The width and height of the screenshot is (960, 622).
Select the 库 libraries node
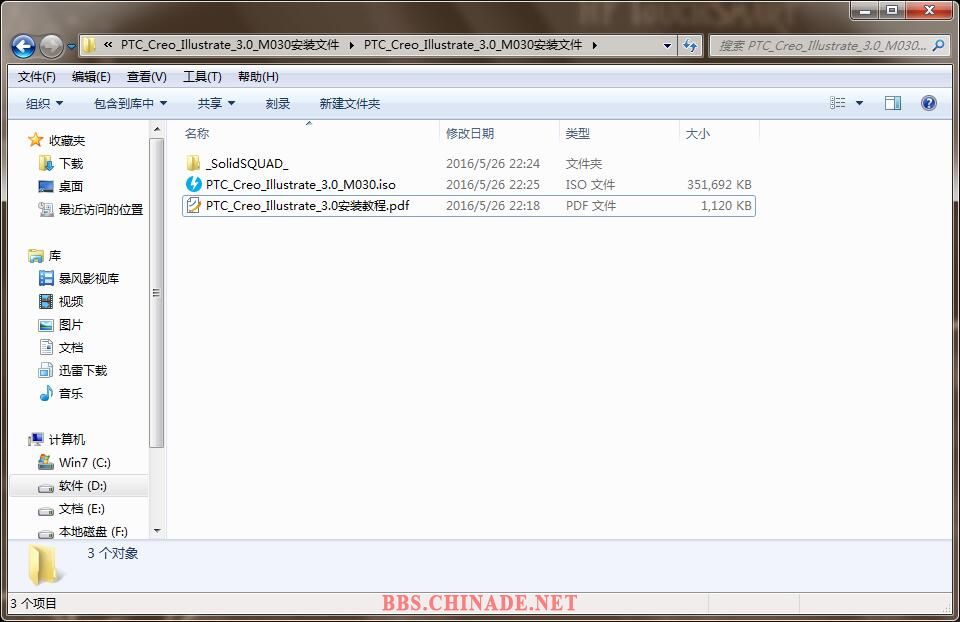coord(55,255)
